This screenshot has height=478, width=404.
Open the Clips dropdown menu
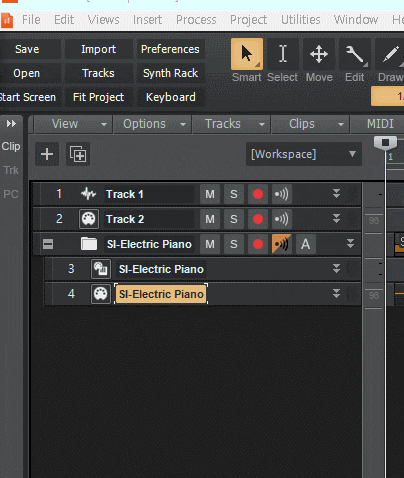tap(310, 124)
